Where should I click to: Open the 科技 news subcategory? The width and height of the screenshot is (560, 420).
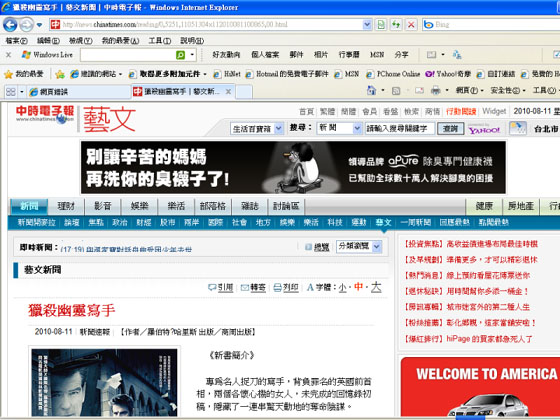335,222
